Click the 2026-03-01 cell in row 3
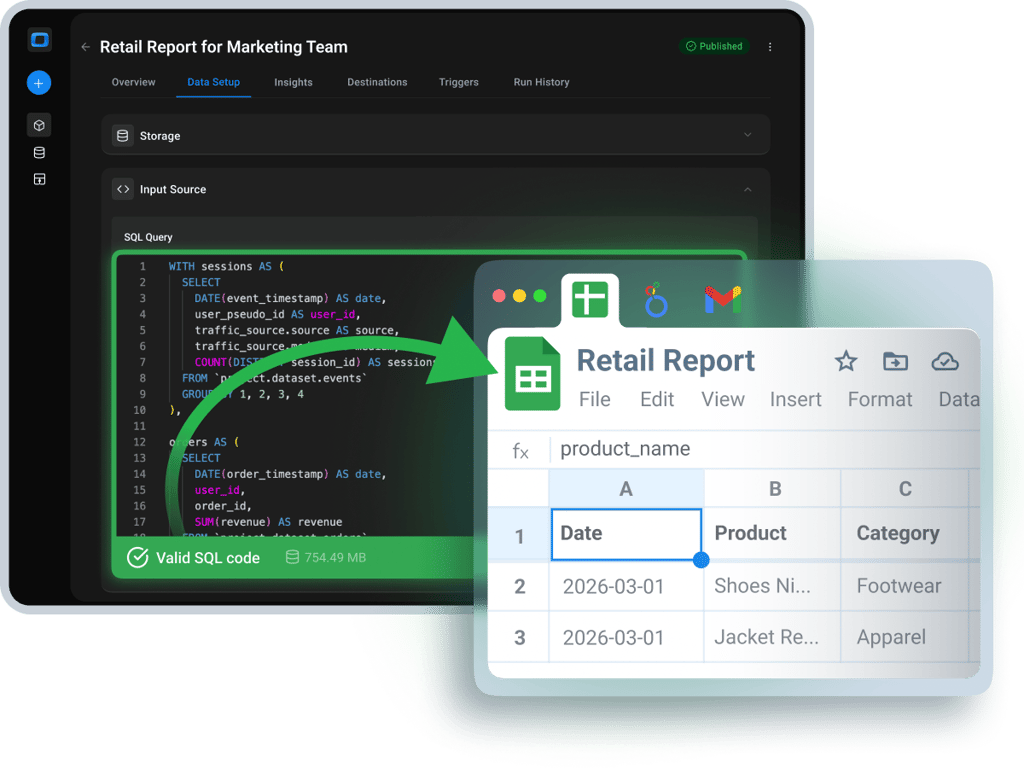The width and height of the screenshot is (1024, 768). 626,637
